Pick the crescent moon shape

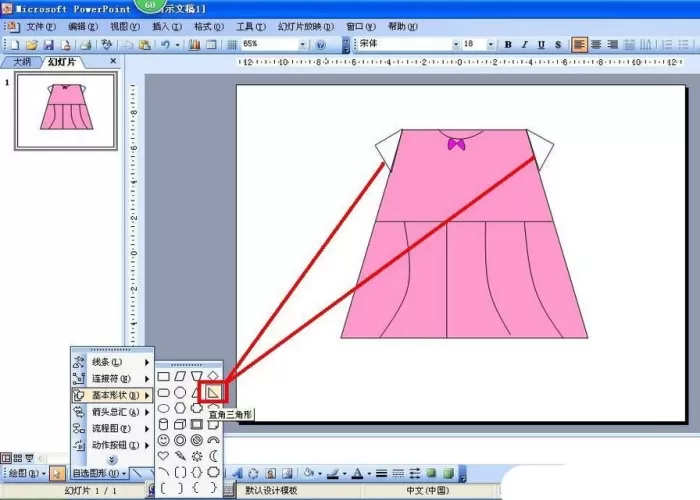(x=213, y=456)
